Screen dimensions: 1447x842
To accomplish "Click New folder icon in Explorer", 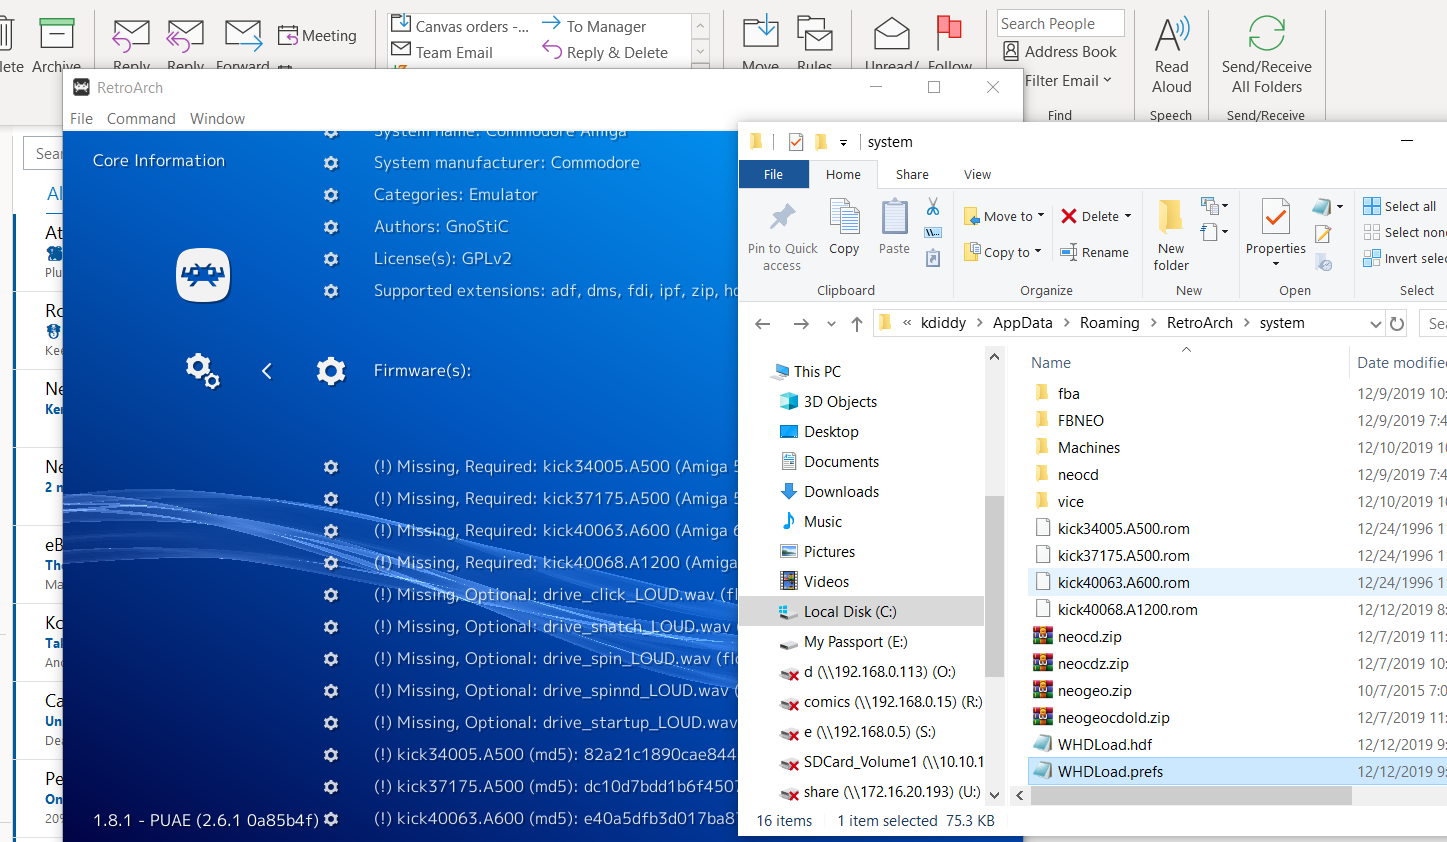I will [1170, 216].
